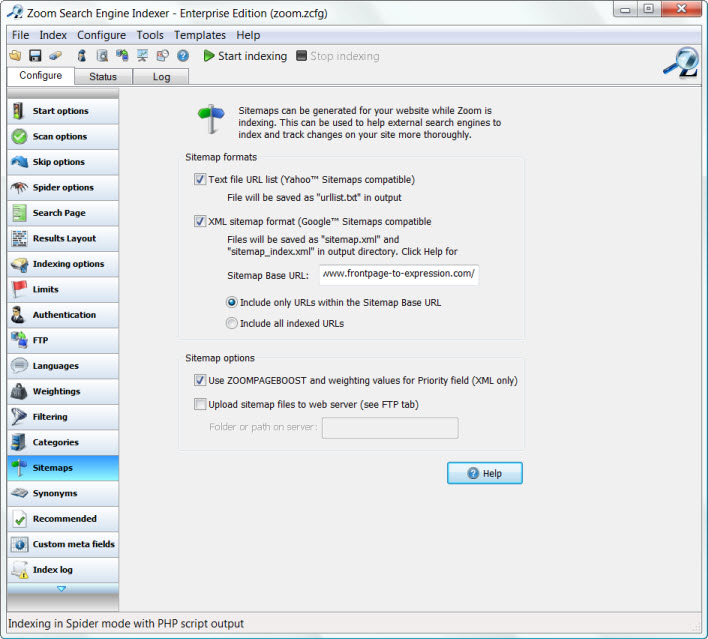This screenshot has width=708, height=639.
Task: Open Authentication section in sidebar
Action: coord(63,315)
